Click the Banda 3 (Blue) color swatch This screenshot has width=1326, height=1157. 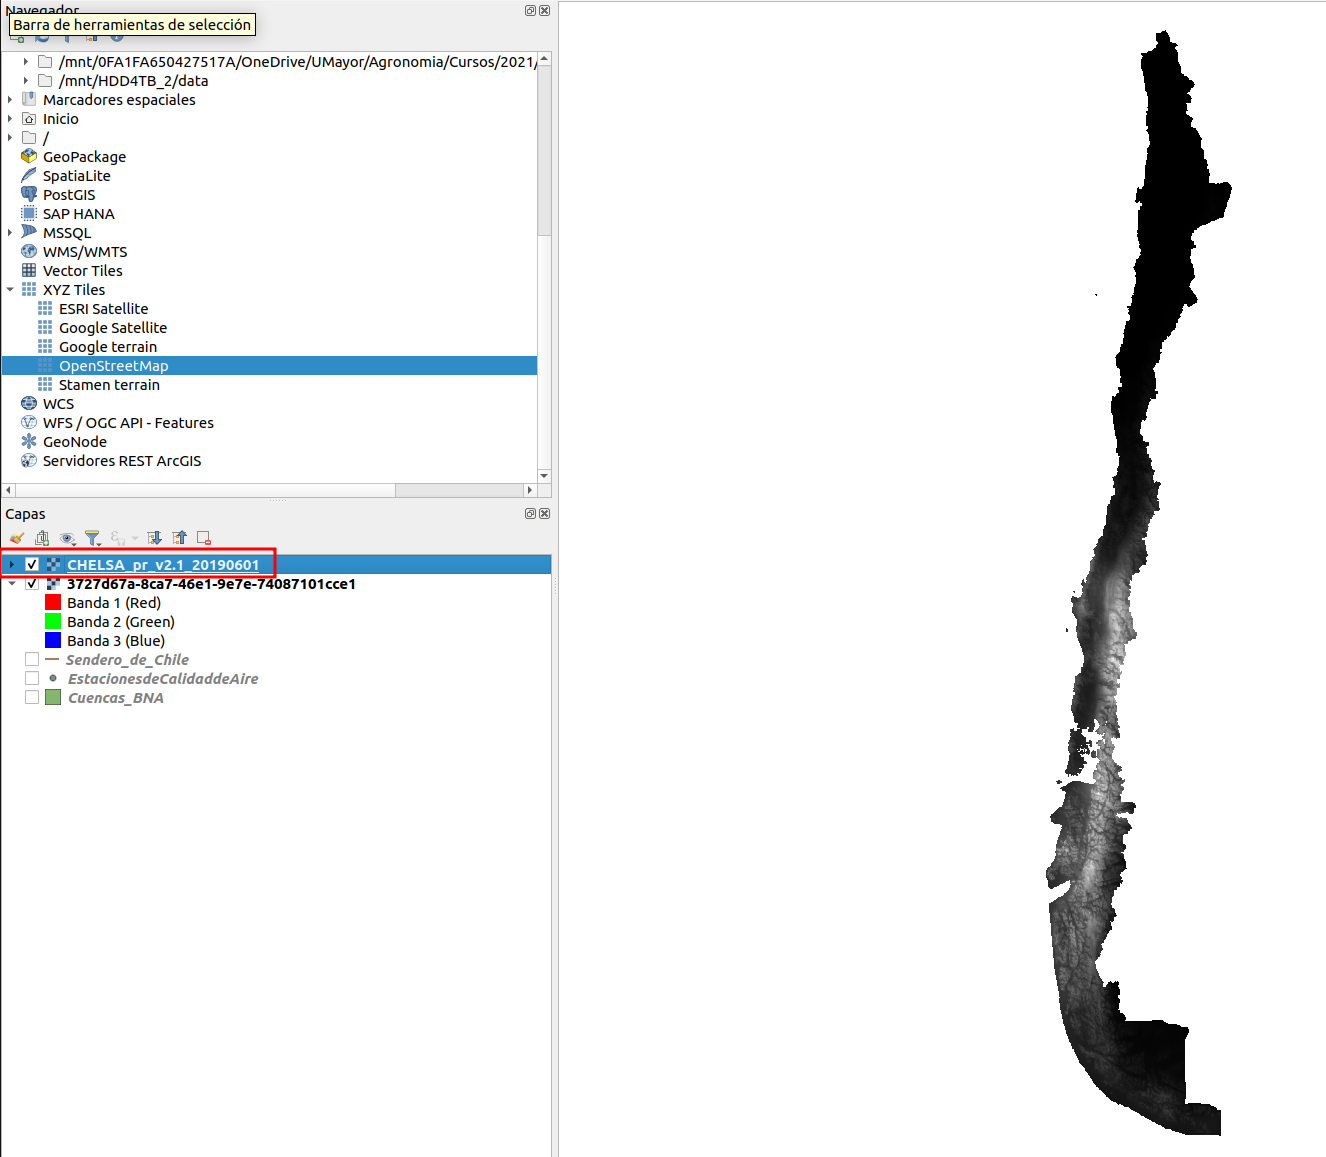[x=53, y=641]
